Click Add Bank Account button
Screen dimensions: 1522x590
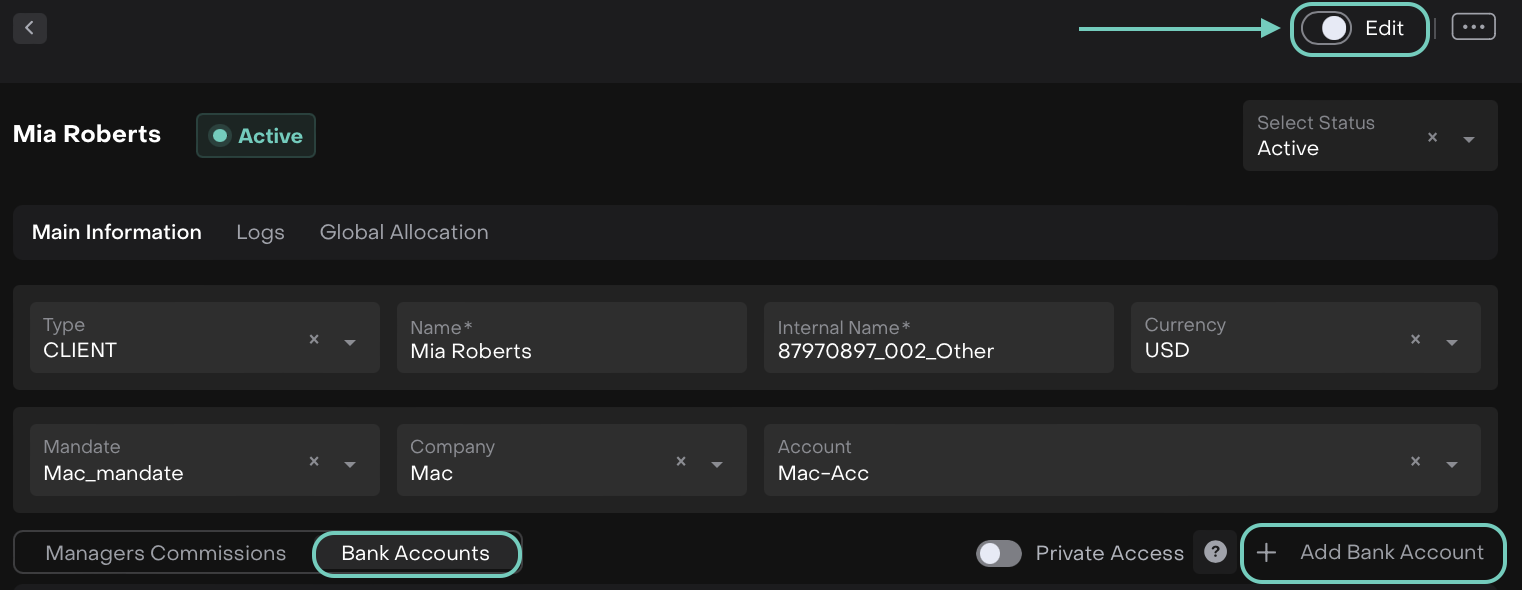coord(1372,553)
